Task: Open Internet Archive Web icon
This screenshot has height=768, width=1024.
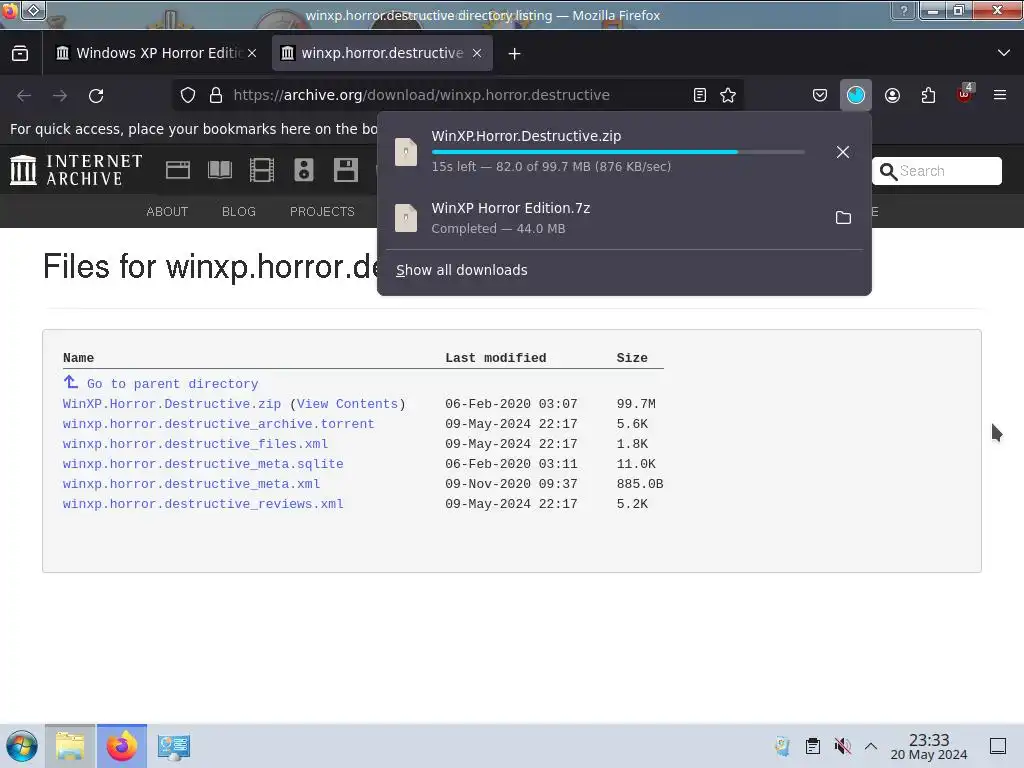Action: point(178,170)
